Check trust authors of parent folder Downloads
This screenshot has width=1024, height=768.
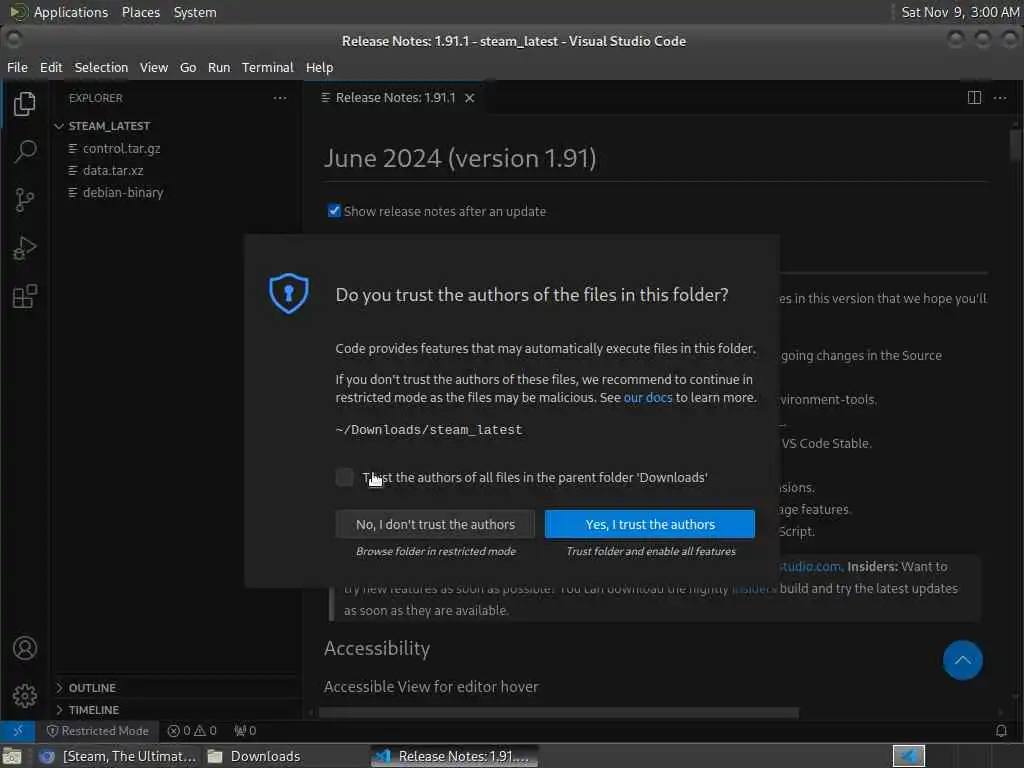click(344, 477)
